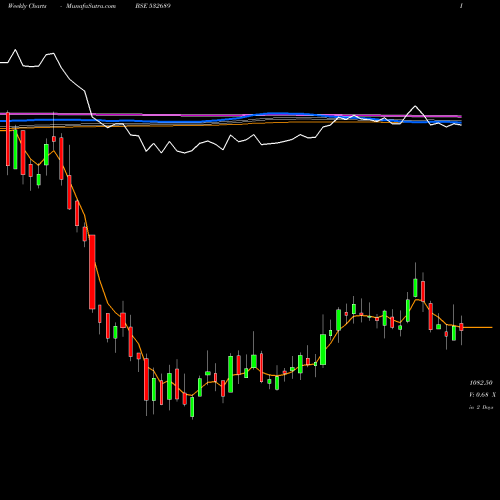This screenshot has width=500, height=500.
Task: Click the 'MunafaSutra.com' label
Action: (91, 6)
